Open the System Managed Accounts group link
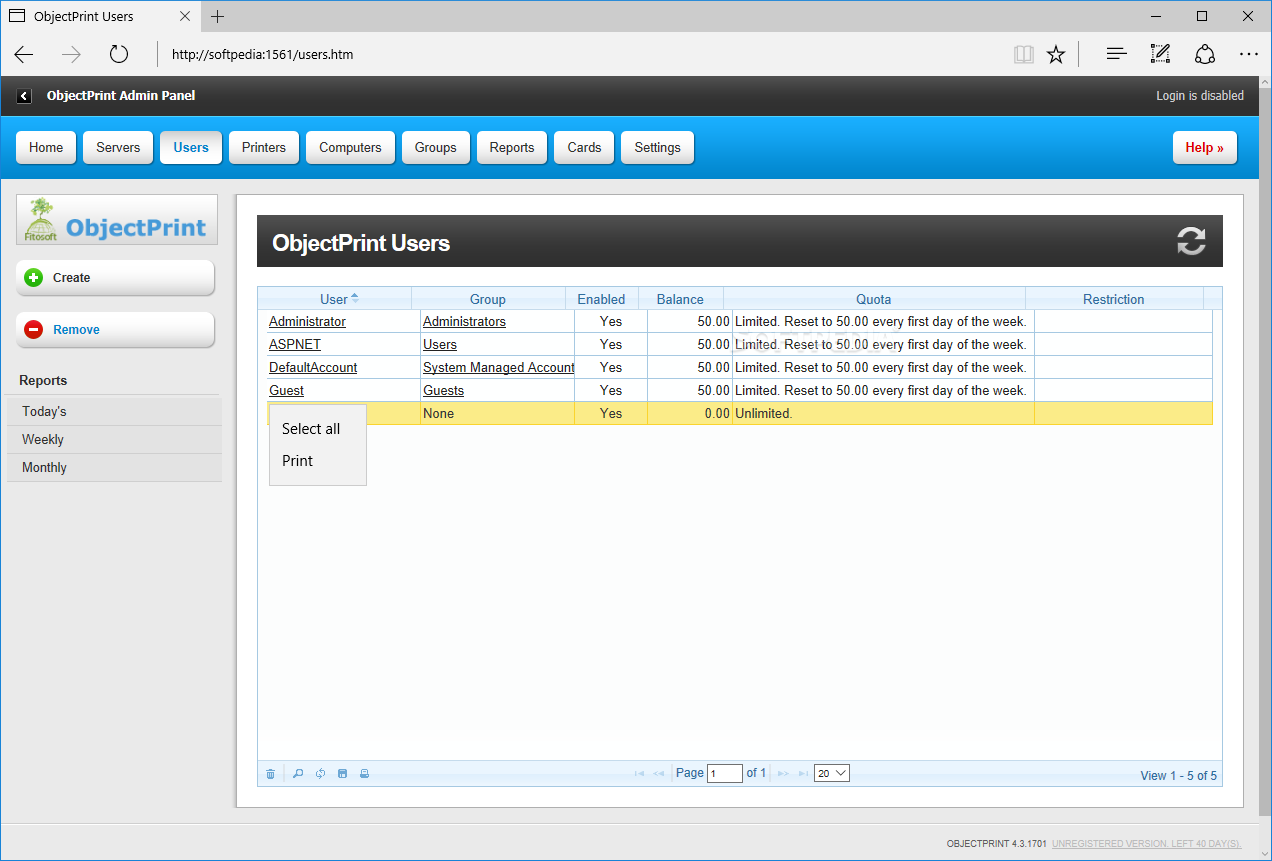This screenshot has height=861, width=1272. click(x=498, y=368)
